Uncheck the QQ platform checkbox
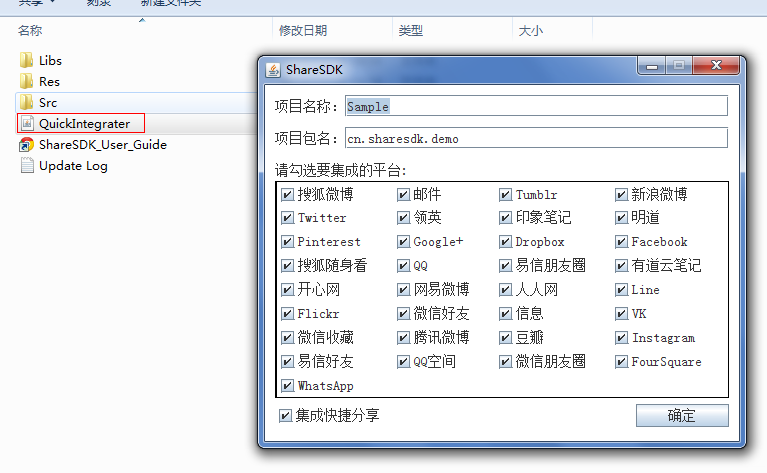767x473 pixels. [403, 266]
